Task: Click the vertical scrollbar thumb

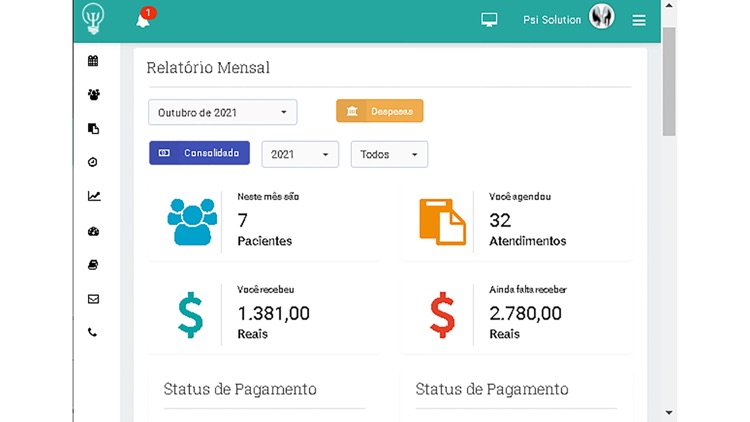Action: pos(669,81)
